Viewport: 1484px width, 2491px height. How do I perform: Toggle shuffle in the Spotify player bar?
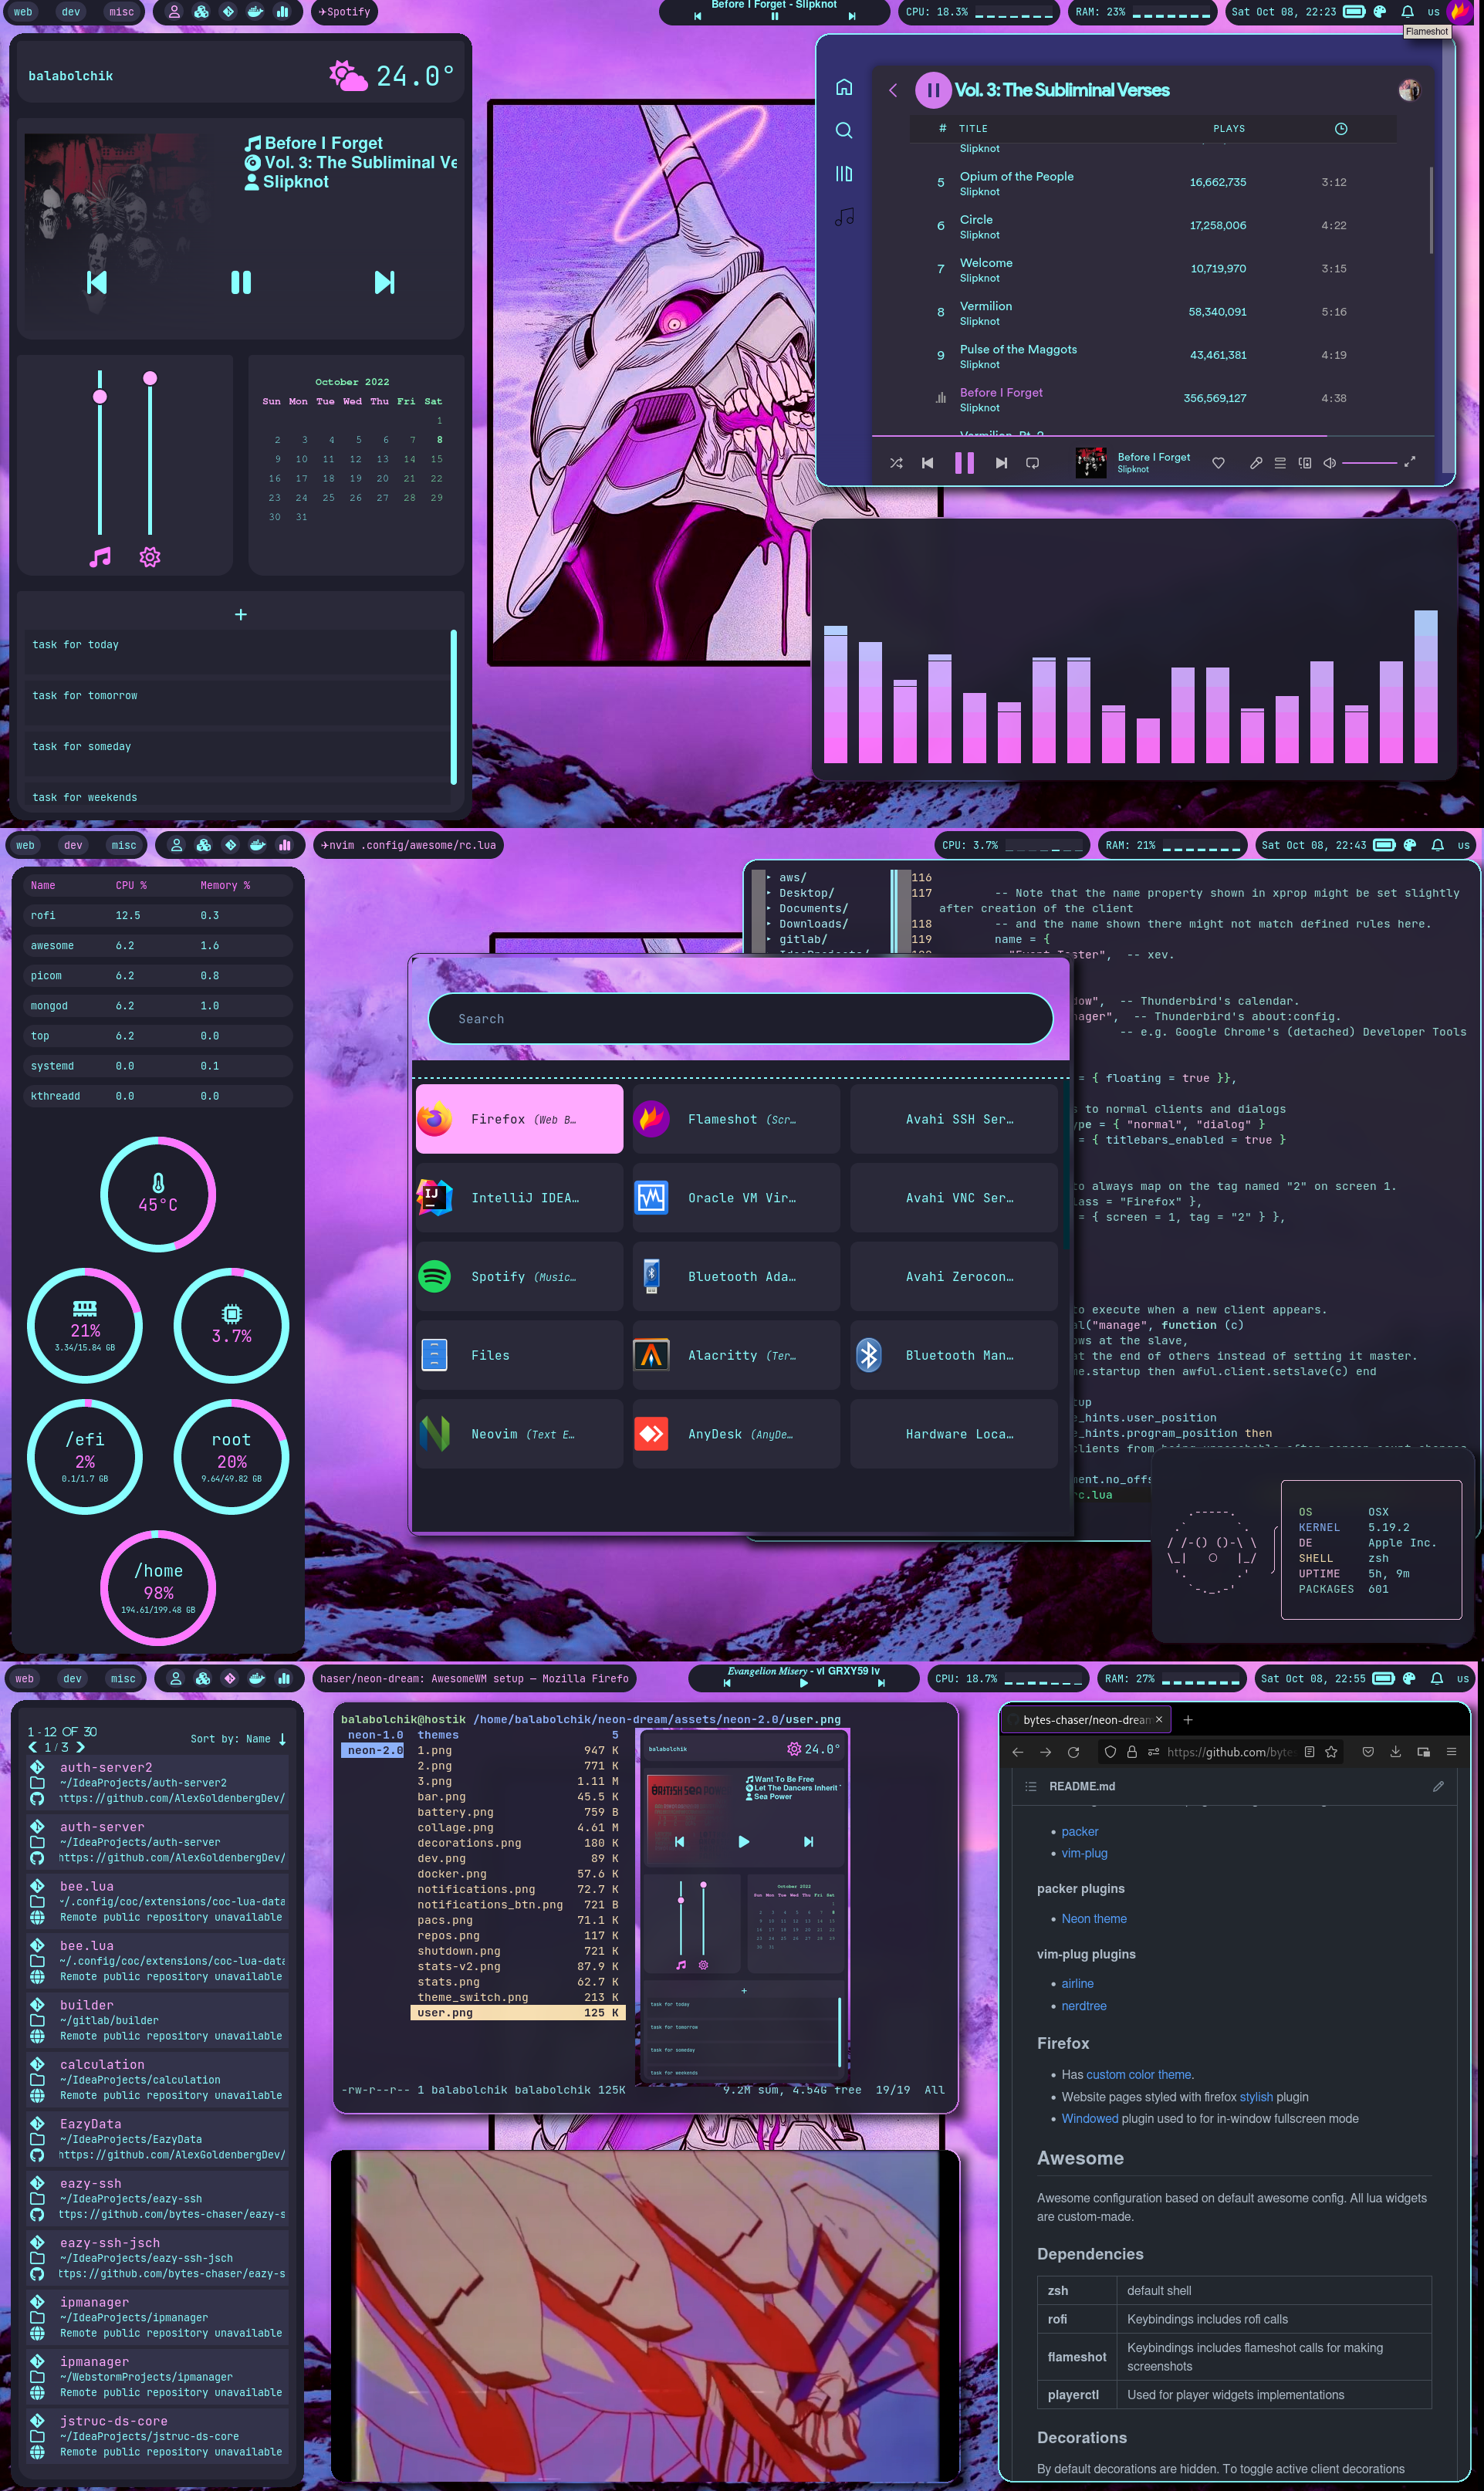click(896, 463)
